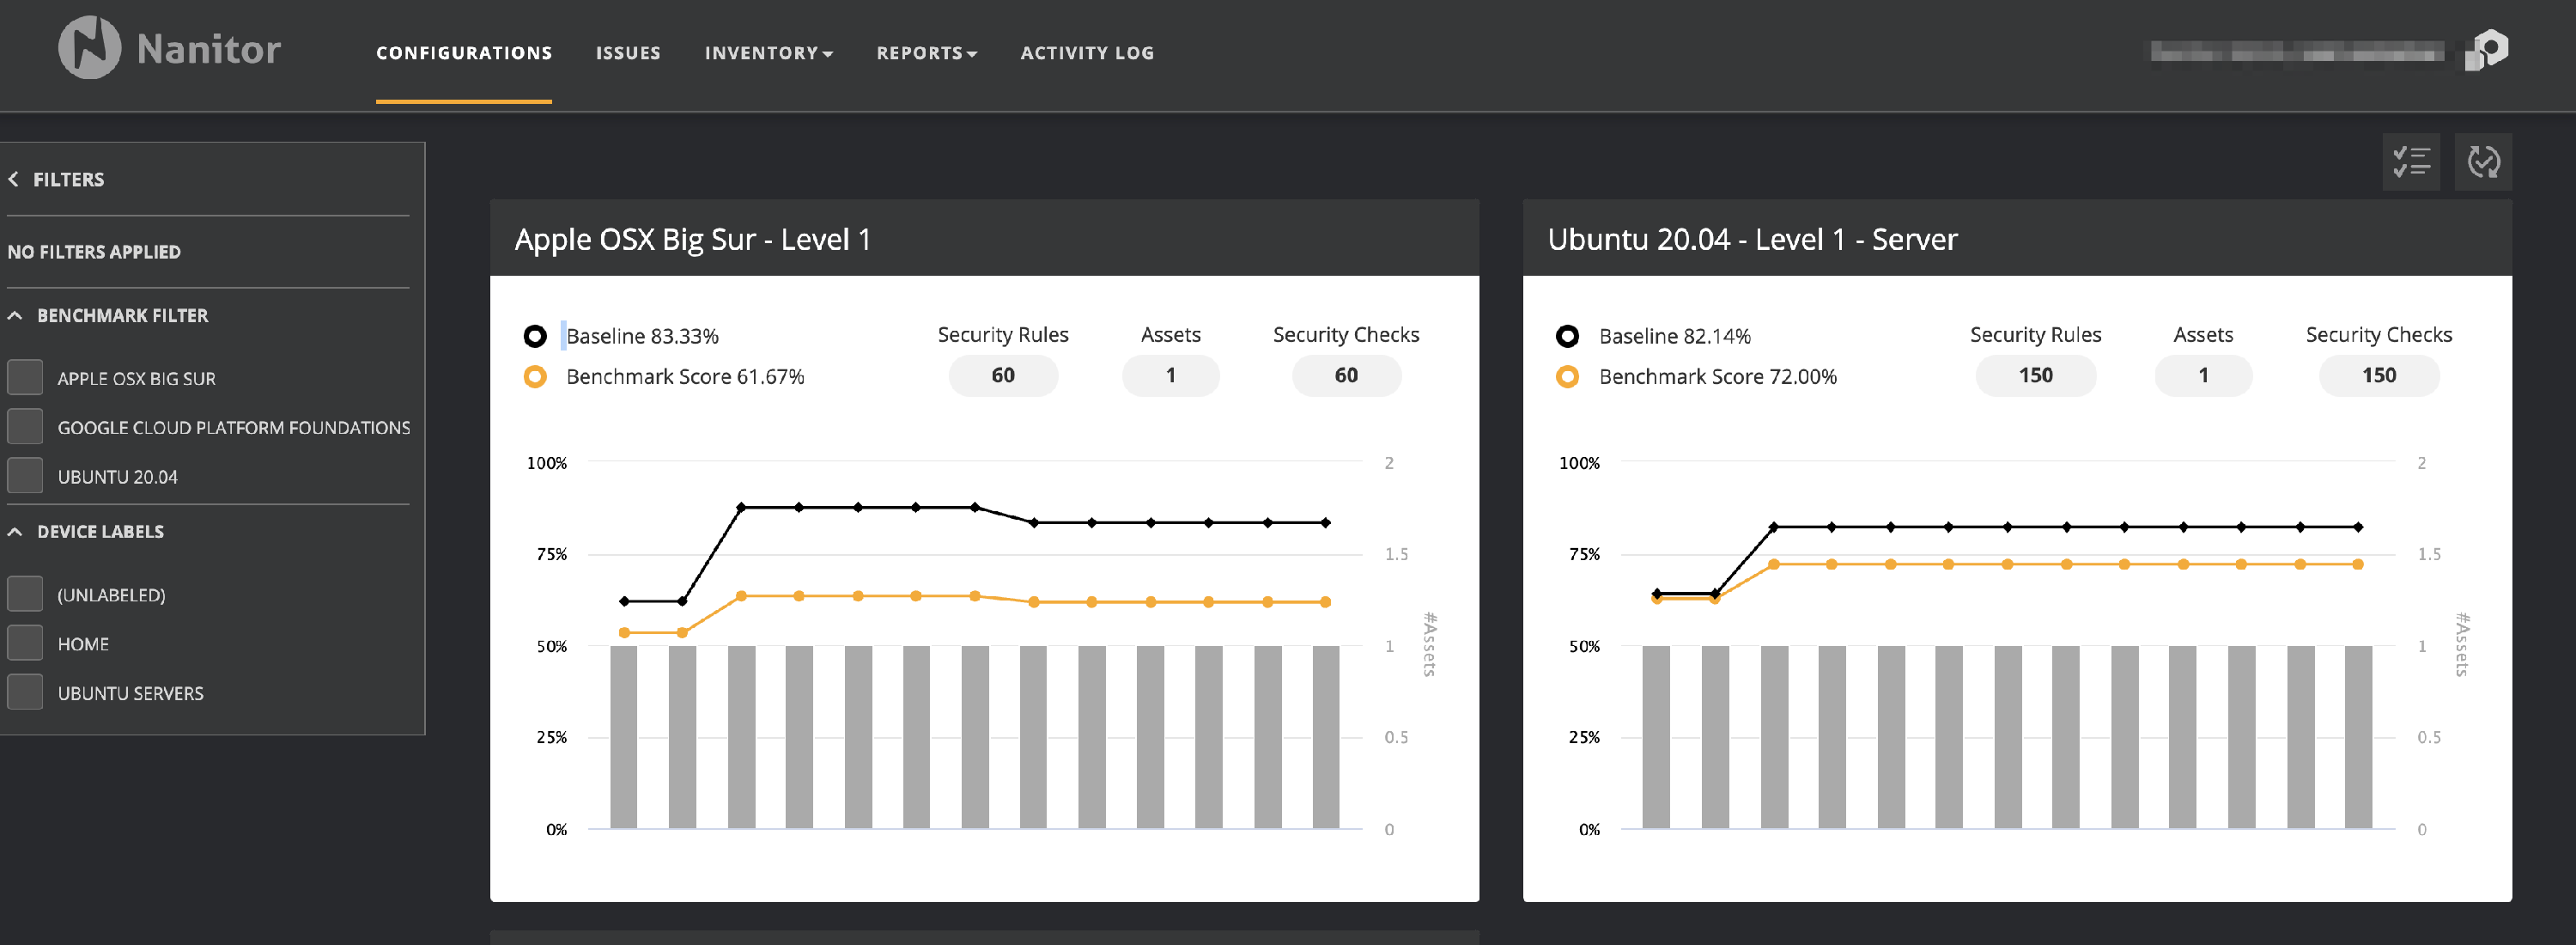Open the puzzle-piece icon beside the account name
Screen dimensions: 2576x945
tap(2489, 49)
